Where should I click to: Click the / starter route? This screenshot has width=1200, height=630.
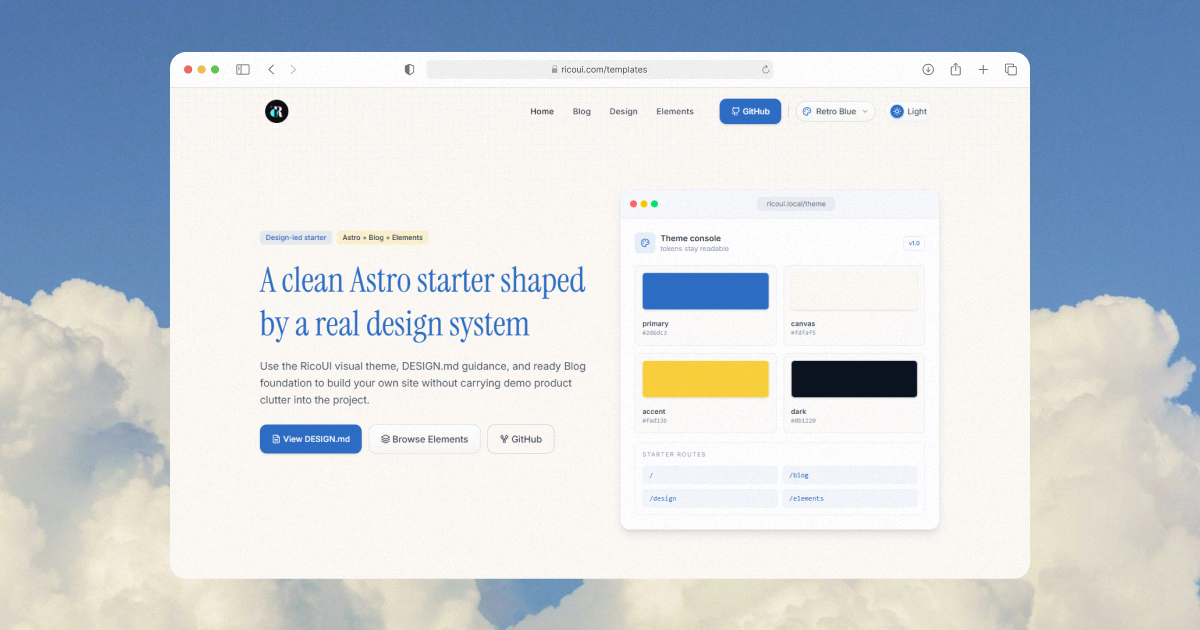[710, 475]
